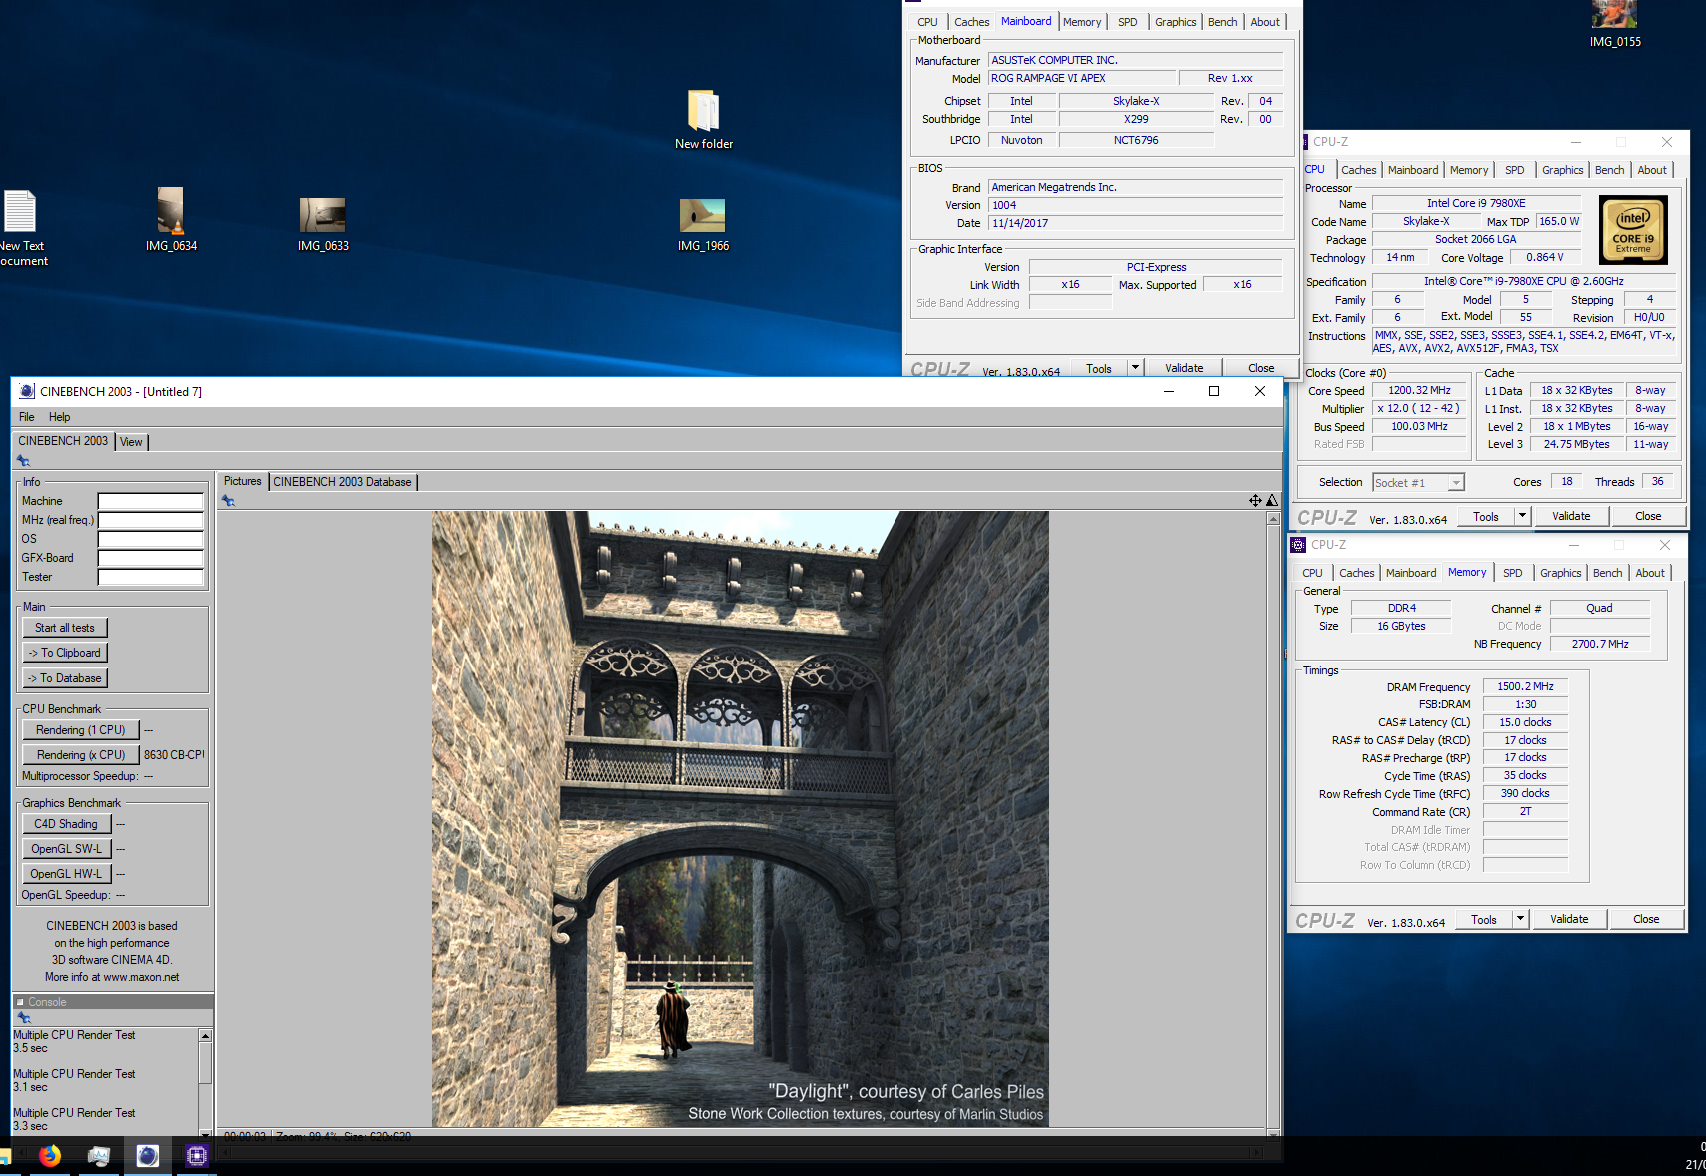Click Tools button in CPU-Z CPU window
Screen dimensions: 1706x1176
tap(1486, 516)
